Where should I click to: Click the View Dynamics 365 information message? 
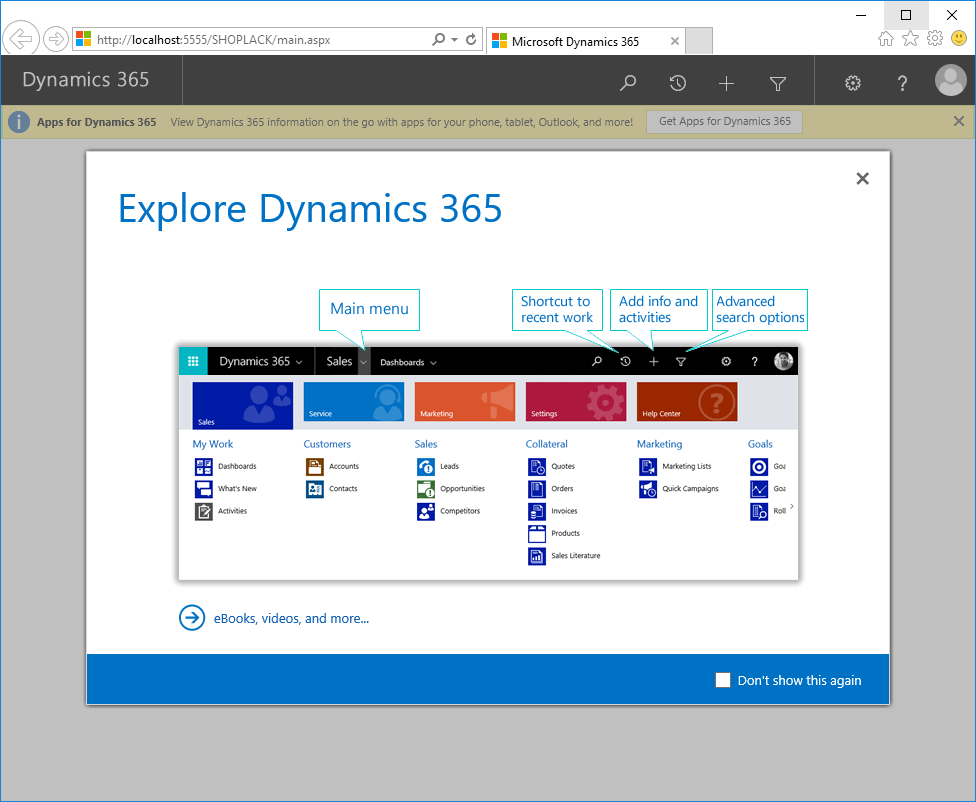[401, 122]
